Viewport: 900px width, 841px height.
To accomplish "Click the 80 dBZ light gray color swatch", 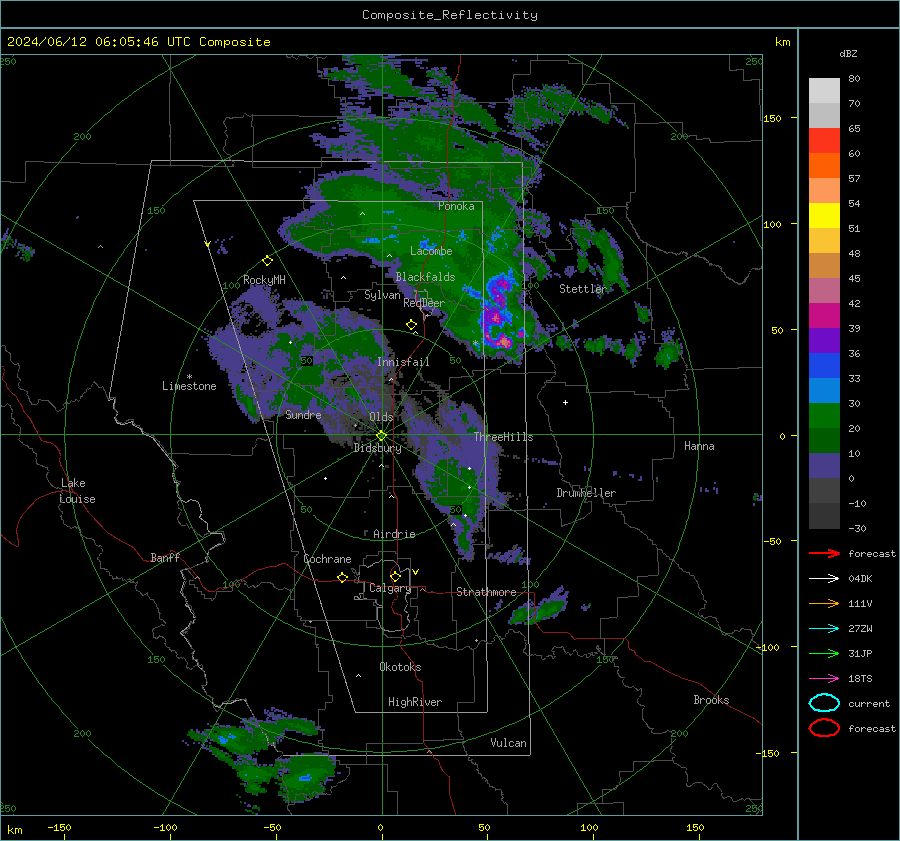I will pyautogui.click(x=824, y=90).
